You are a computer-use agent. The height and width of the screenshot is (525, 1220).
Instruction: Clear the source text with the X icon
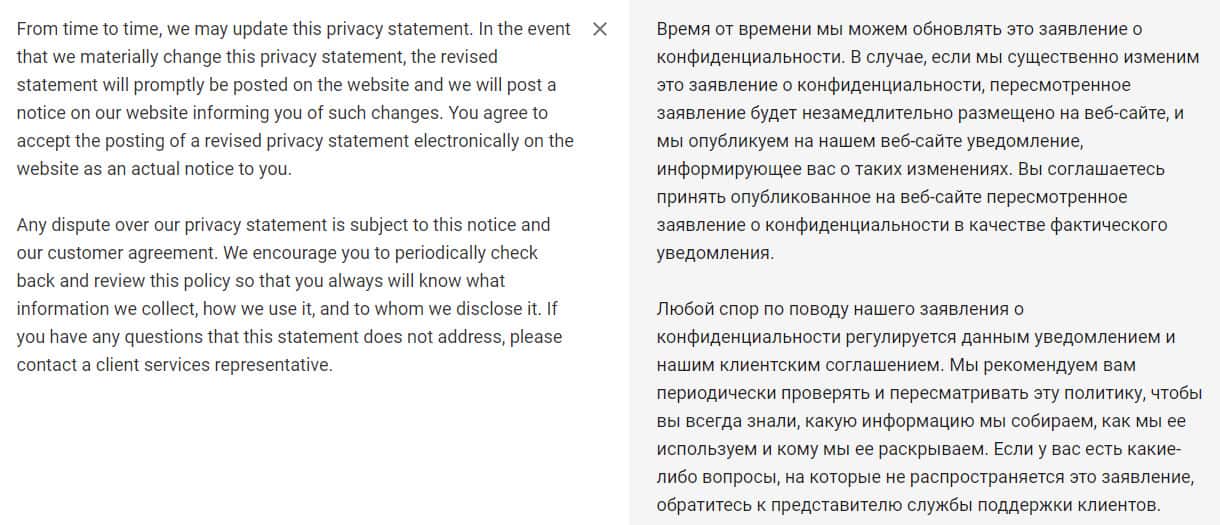pos(600,29)
